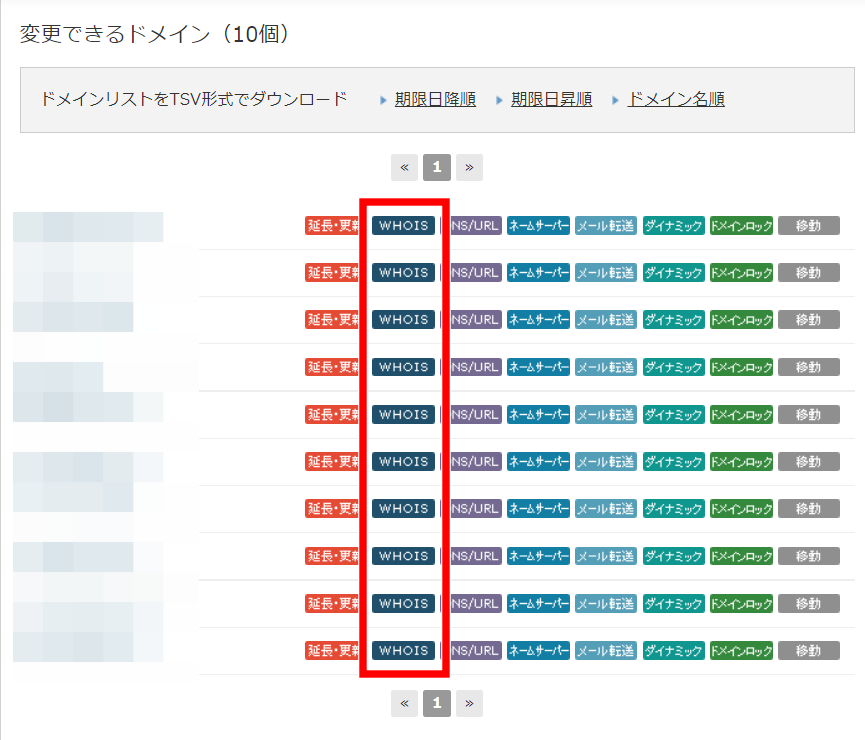Open WHOIS for the third domain row
The image size is (865, 740).
pos(403,320)
